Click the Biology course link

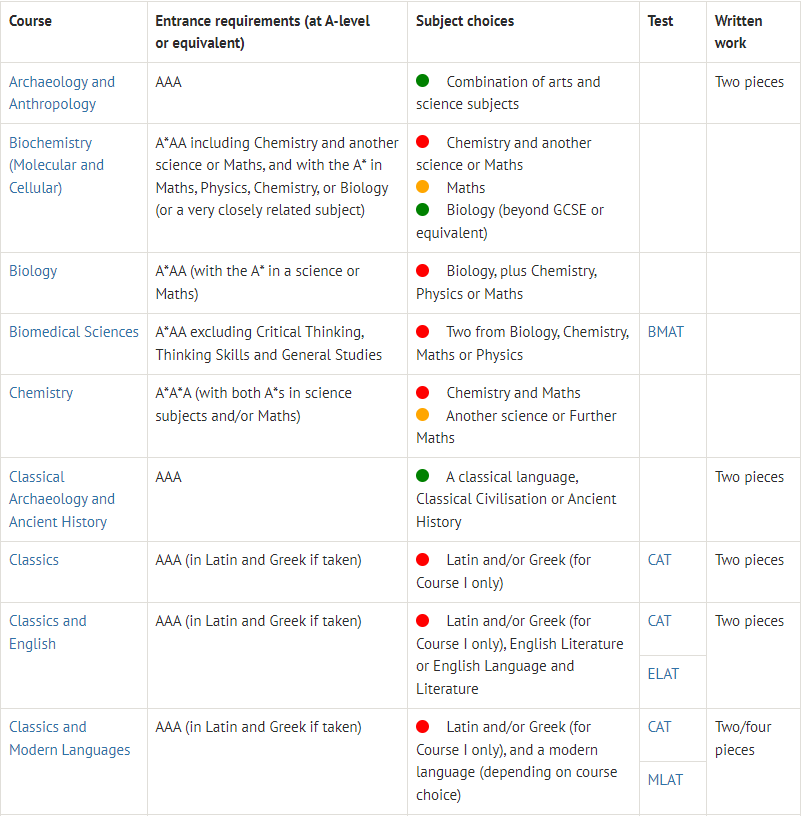click(33, 271)
